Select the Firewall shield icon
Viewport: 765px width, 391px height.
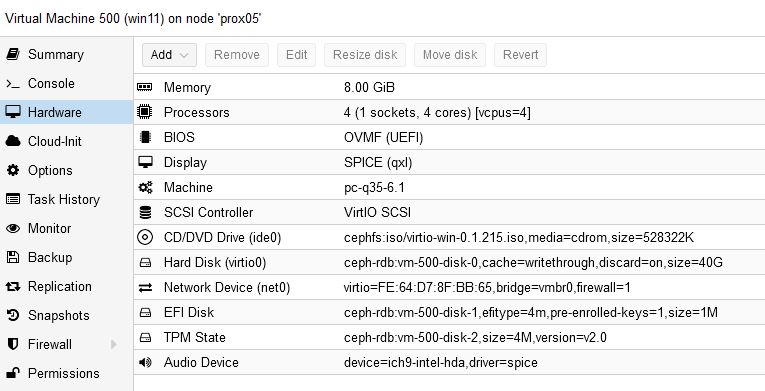[13, 344]
